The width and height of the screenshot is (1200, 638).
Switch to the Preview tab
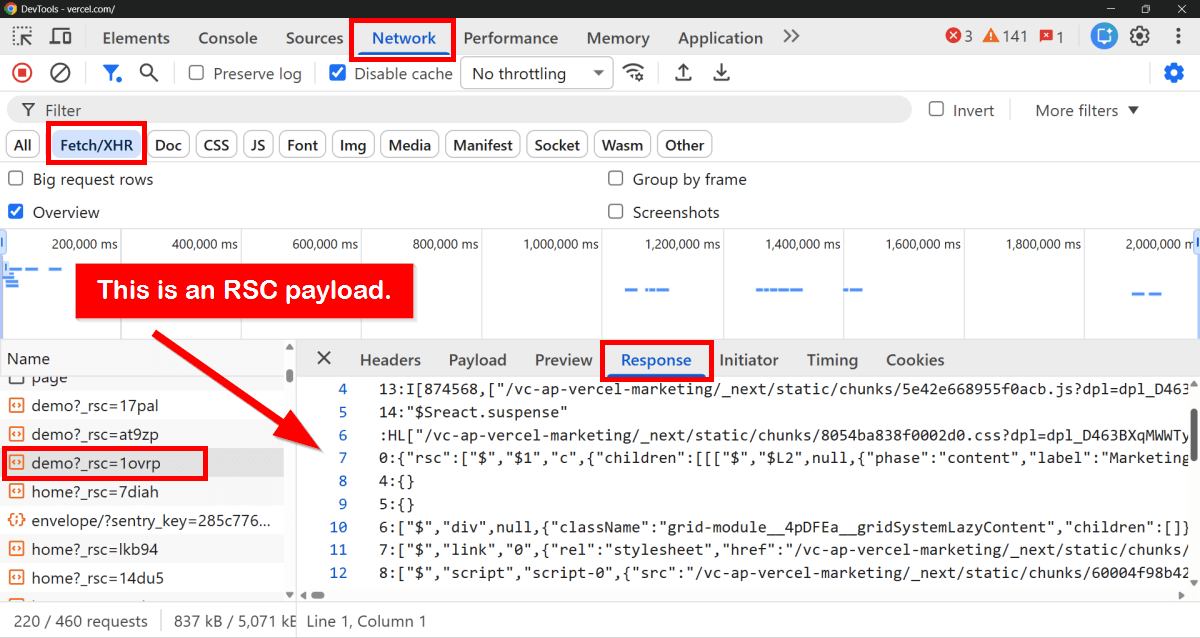click(x=563, y=359)
